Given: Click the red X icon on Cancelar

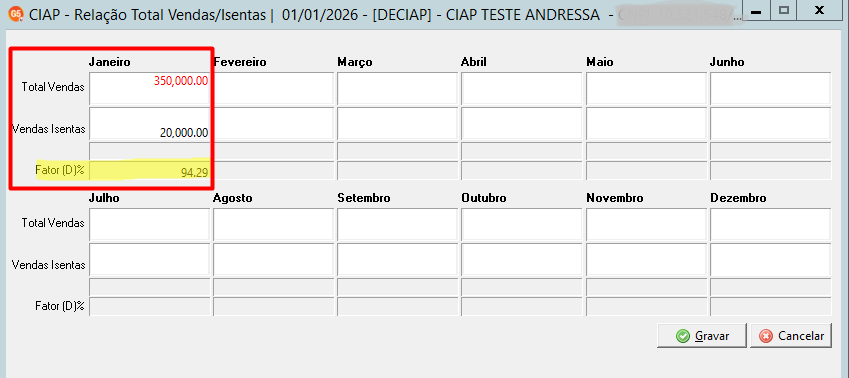Looking at the screenshot, I should point(766,336).
